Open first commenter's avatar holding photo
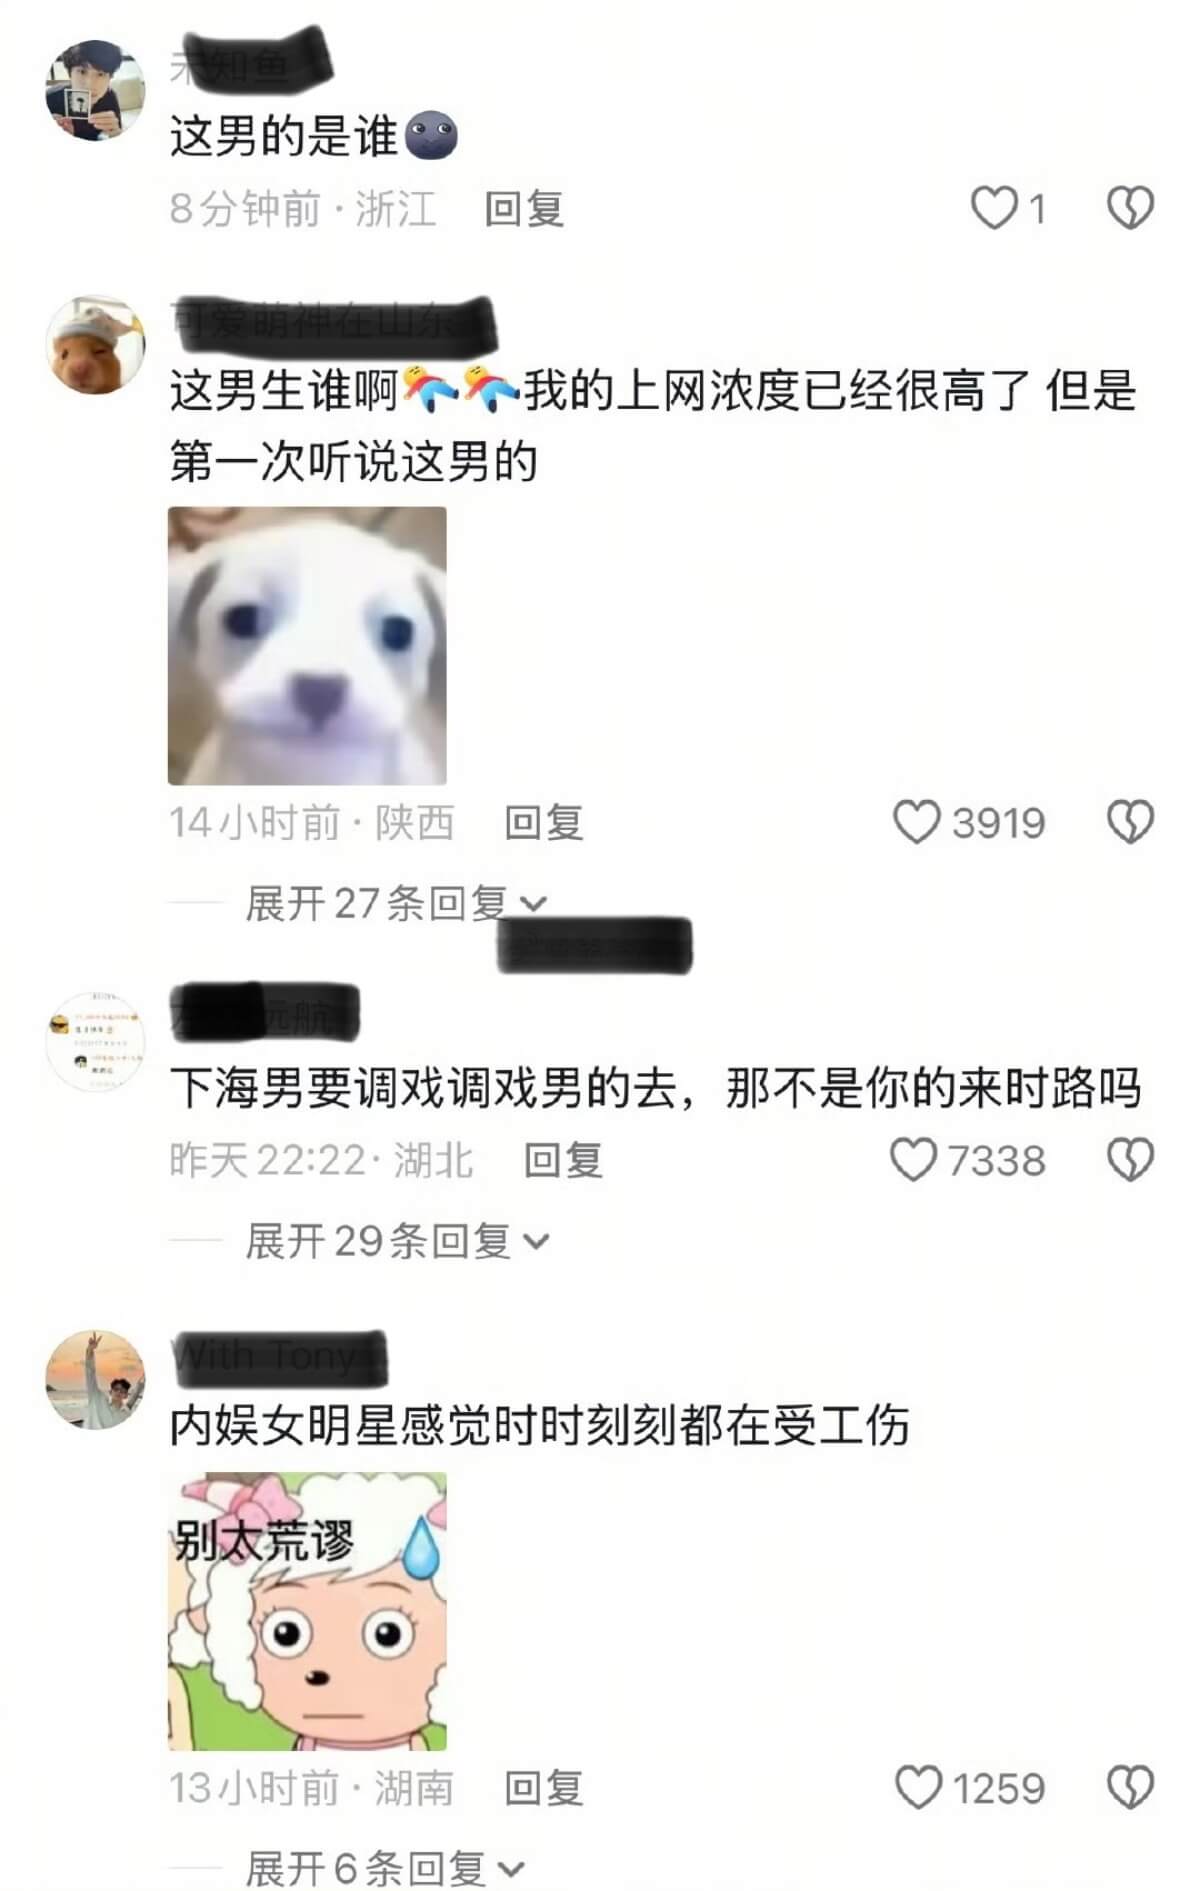The width and height of the screenshot is (1200, 1891). [x=96, y=90]
